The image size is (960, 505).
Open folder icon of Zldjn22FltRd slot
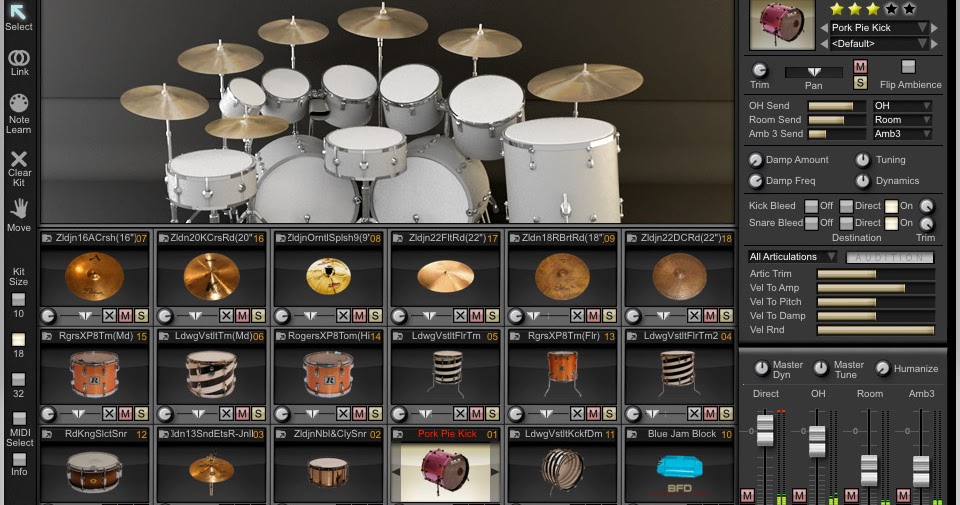click(398, 238)
